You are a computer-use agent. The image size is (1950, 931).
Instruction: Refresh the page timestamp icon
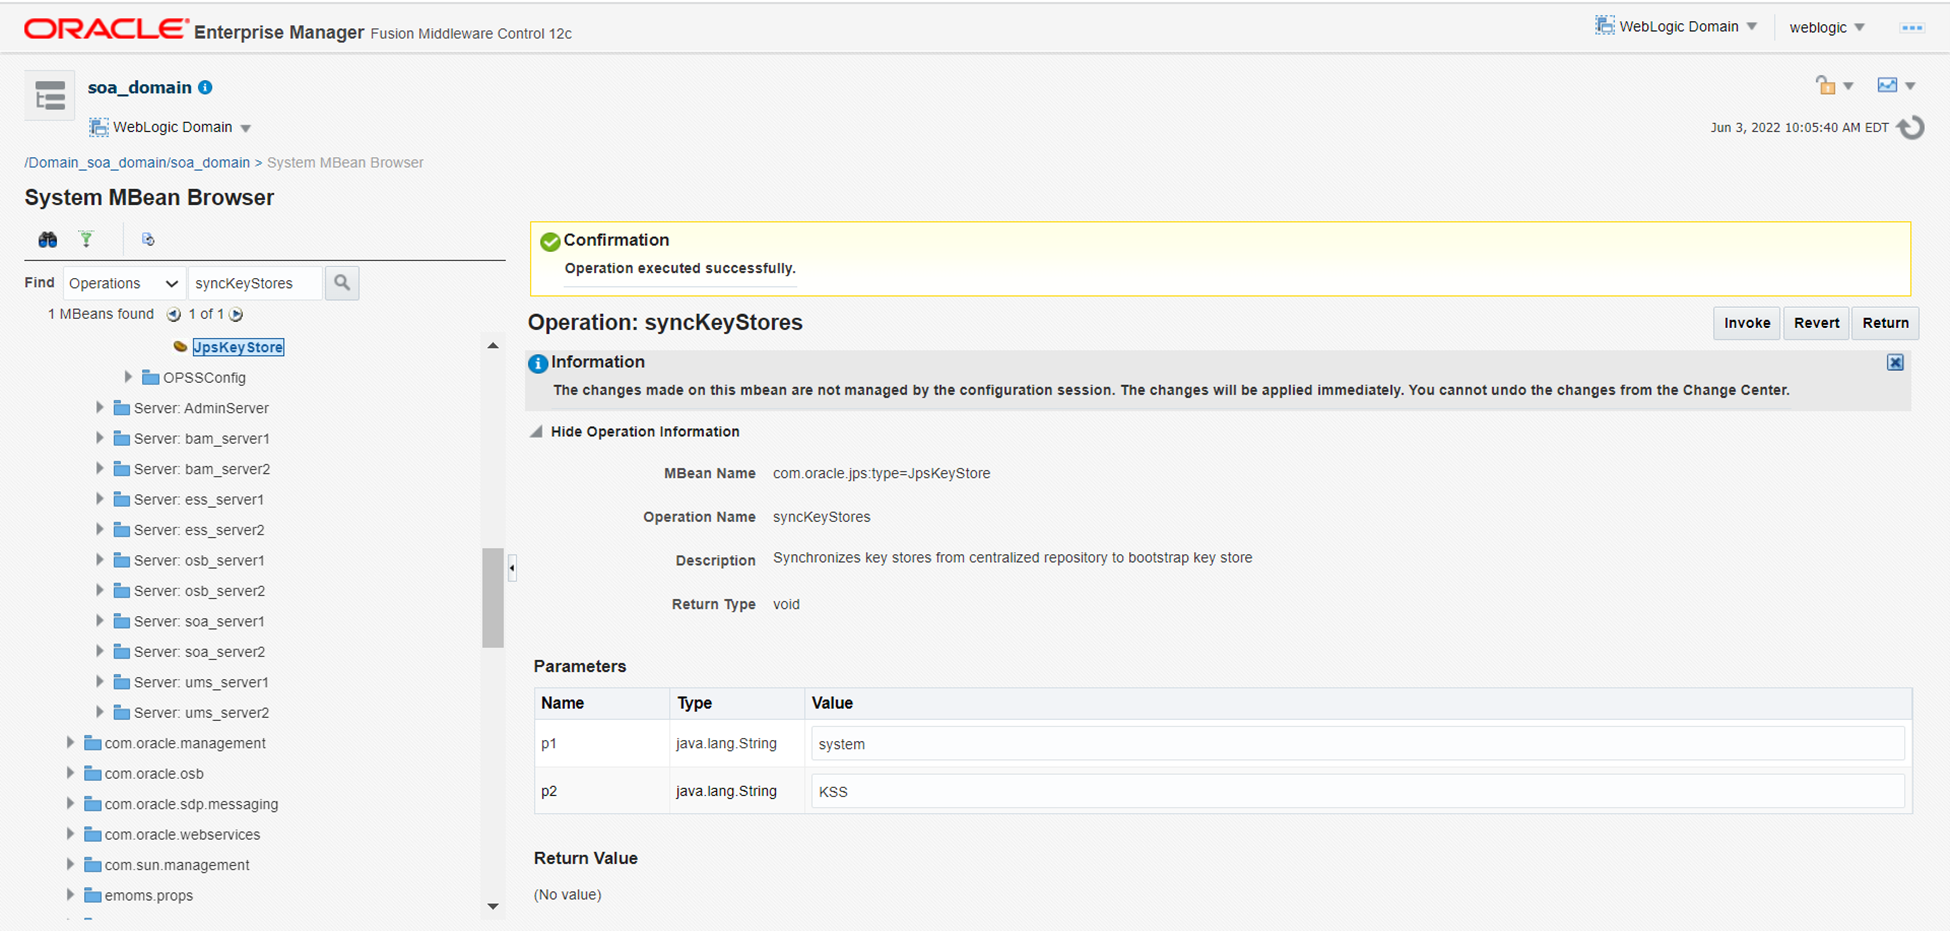[1910, 128]
